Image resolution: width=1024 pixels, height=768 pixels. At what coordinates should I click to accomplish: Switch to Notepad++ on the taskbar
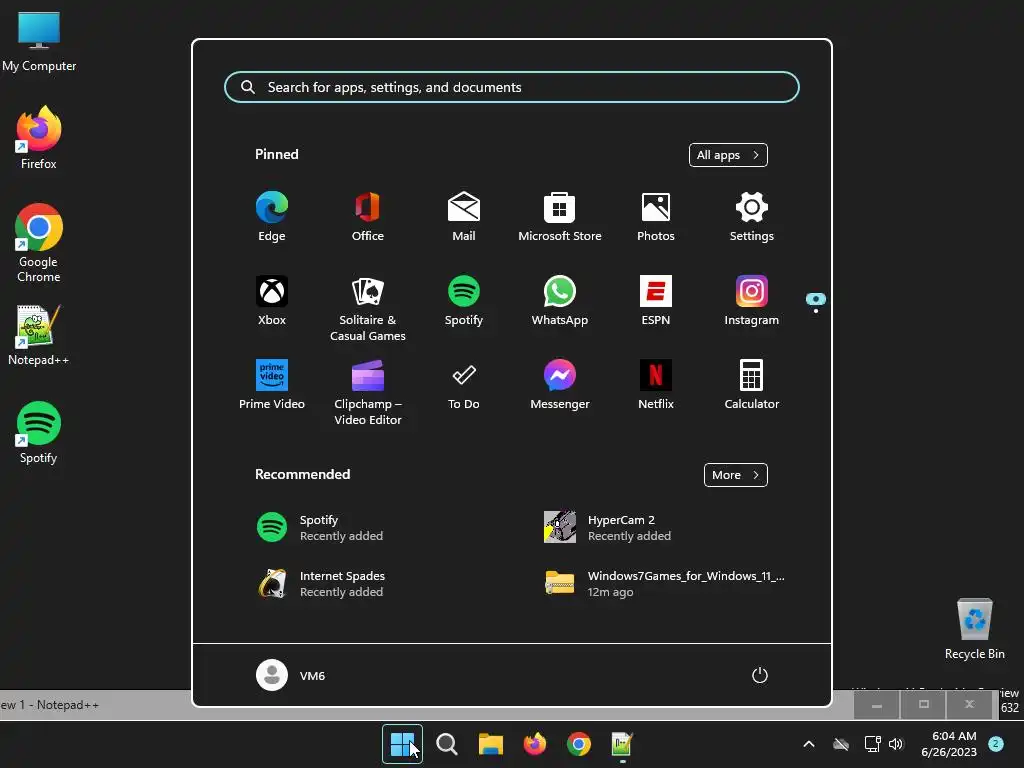point(622,744)
